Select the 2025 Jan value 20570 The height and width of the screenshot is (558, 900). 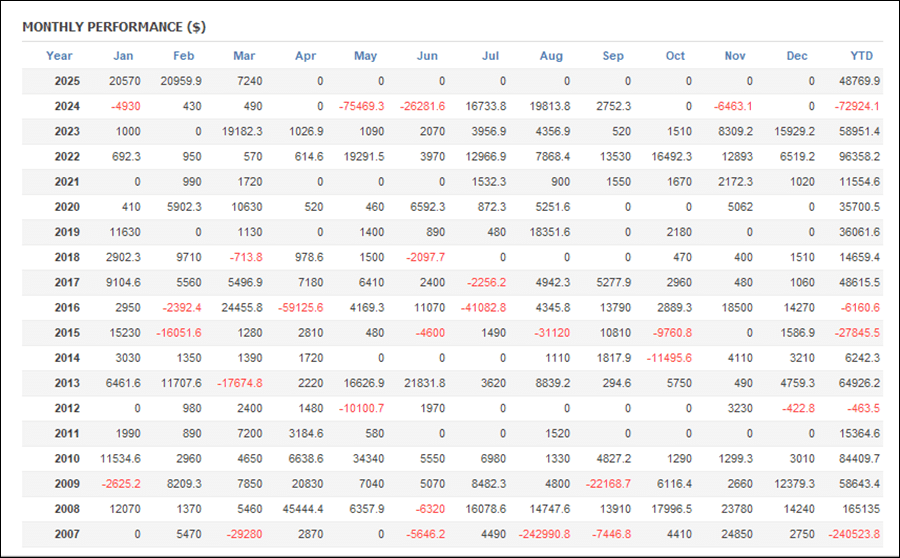tap(125, 81)
